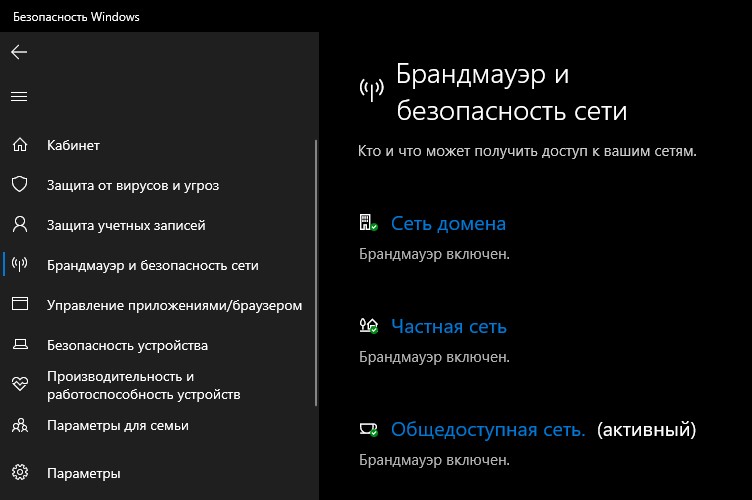Click the private network house icon
The height and width of the screenshot is (500, 752).
click(x=368, y=326)
